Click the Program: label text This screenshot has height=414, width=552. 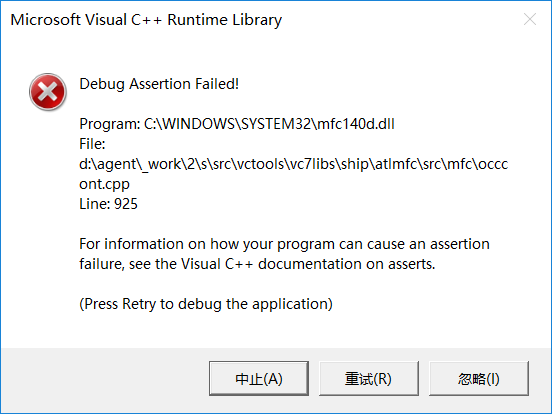(109, 124)
